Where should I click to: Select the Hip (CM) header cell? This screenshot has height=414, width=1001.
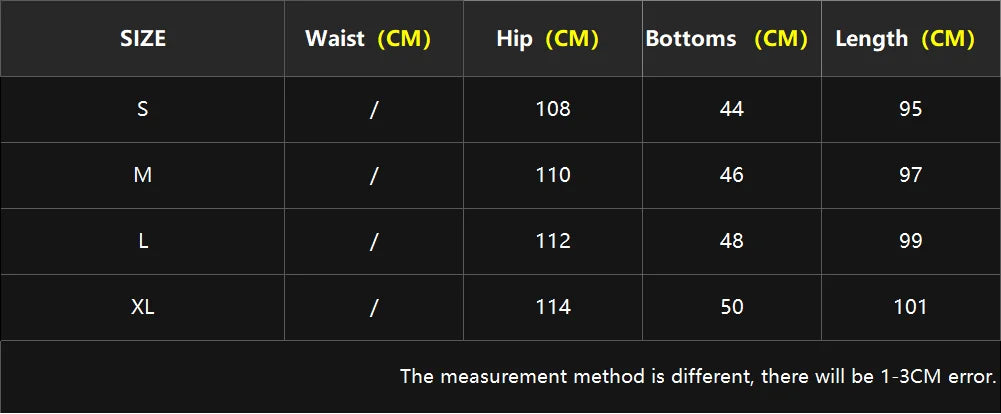(547, 39)
